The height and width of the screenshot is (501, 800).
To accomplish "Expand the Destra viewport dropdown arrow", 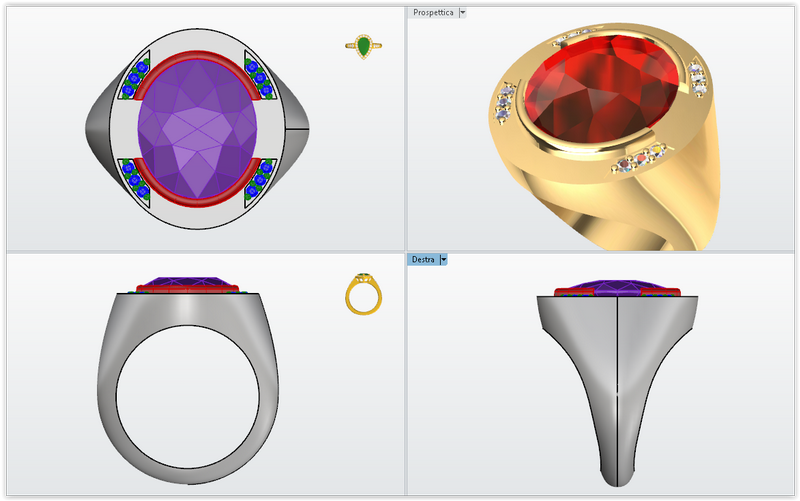I will point(443,260).
